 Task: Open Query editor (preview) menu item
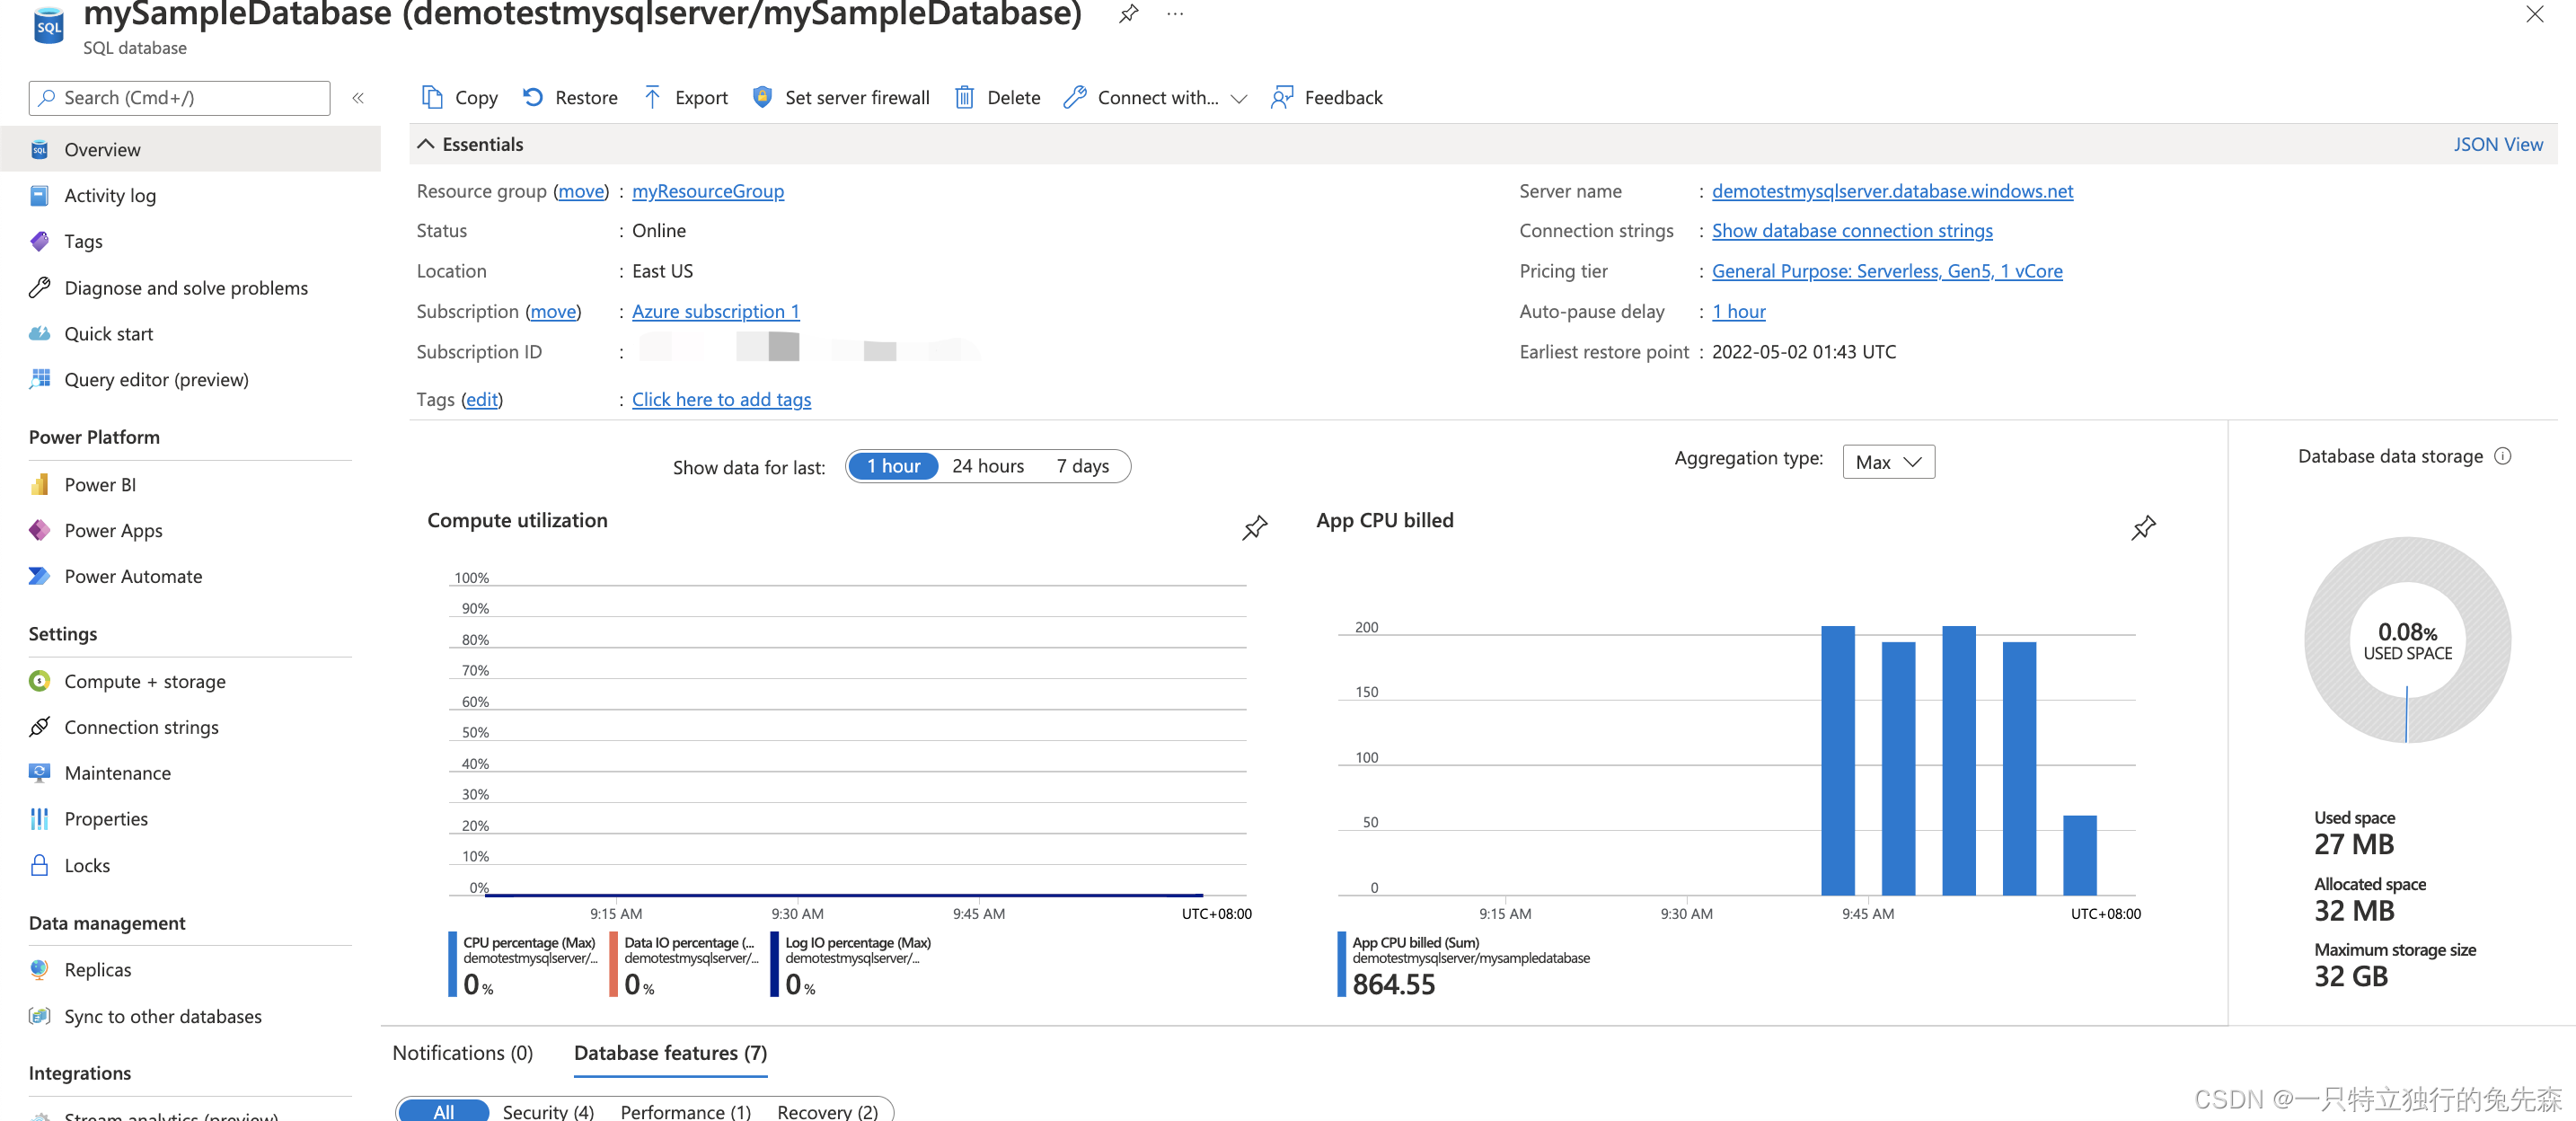tap(156, 379)
